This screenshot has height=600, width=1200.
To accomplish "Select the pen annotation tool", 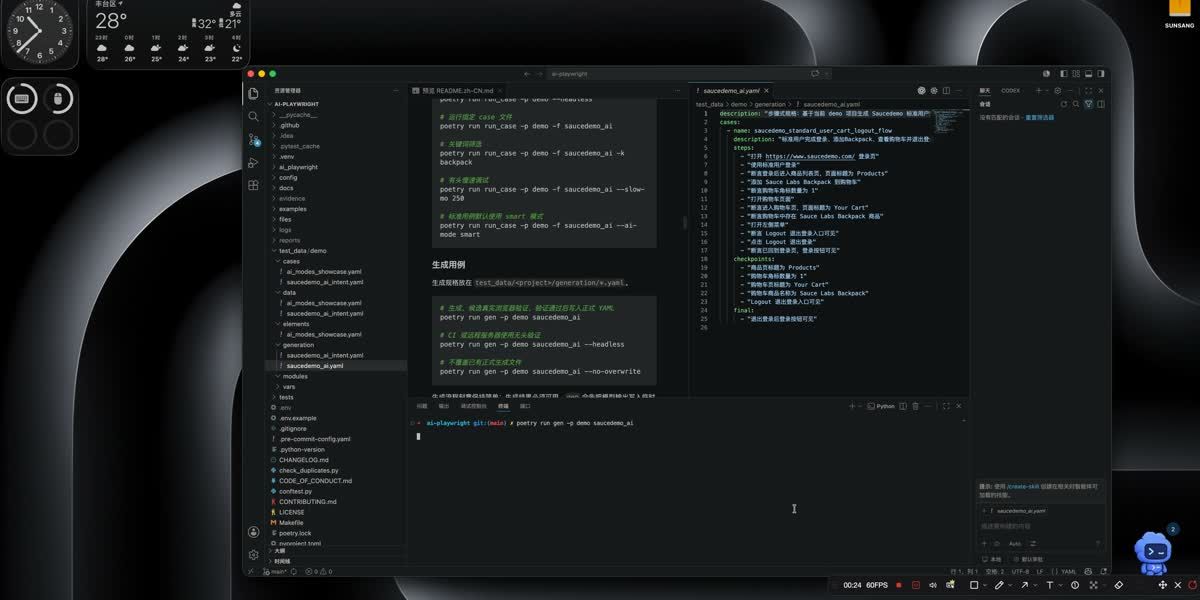I will click(x=998, y=585).
